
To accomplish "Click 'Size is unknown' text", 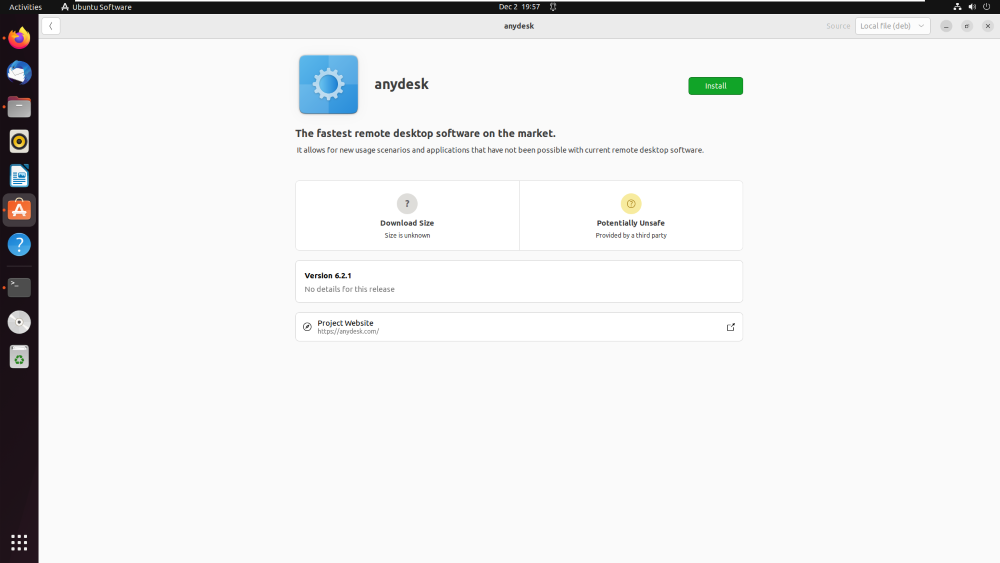I will [x=407, y=235].
